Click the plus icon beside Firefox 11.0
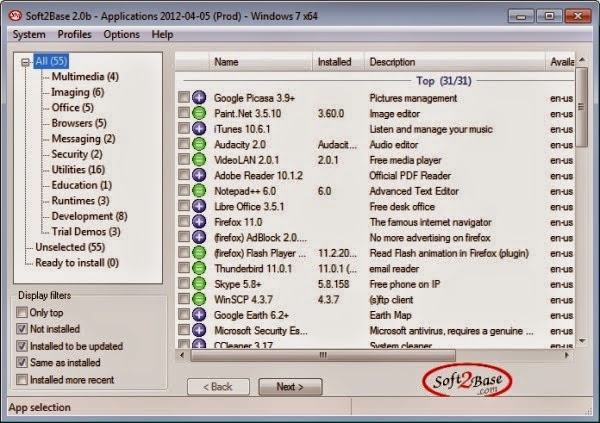The height and width of the screenshot is (423, 600). click(199, 221)
